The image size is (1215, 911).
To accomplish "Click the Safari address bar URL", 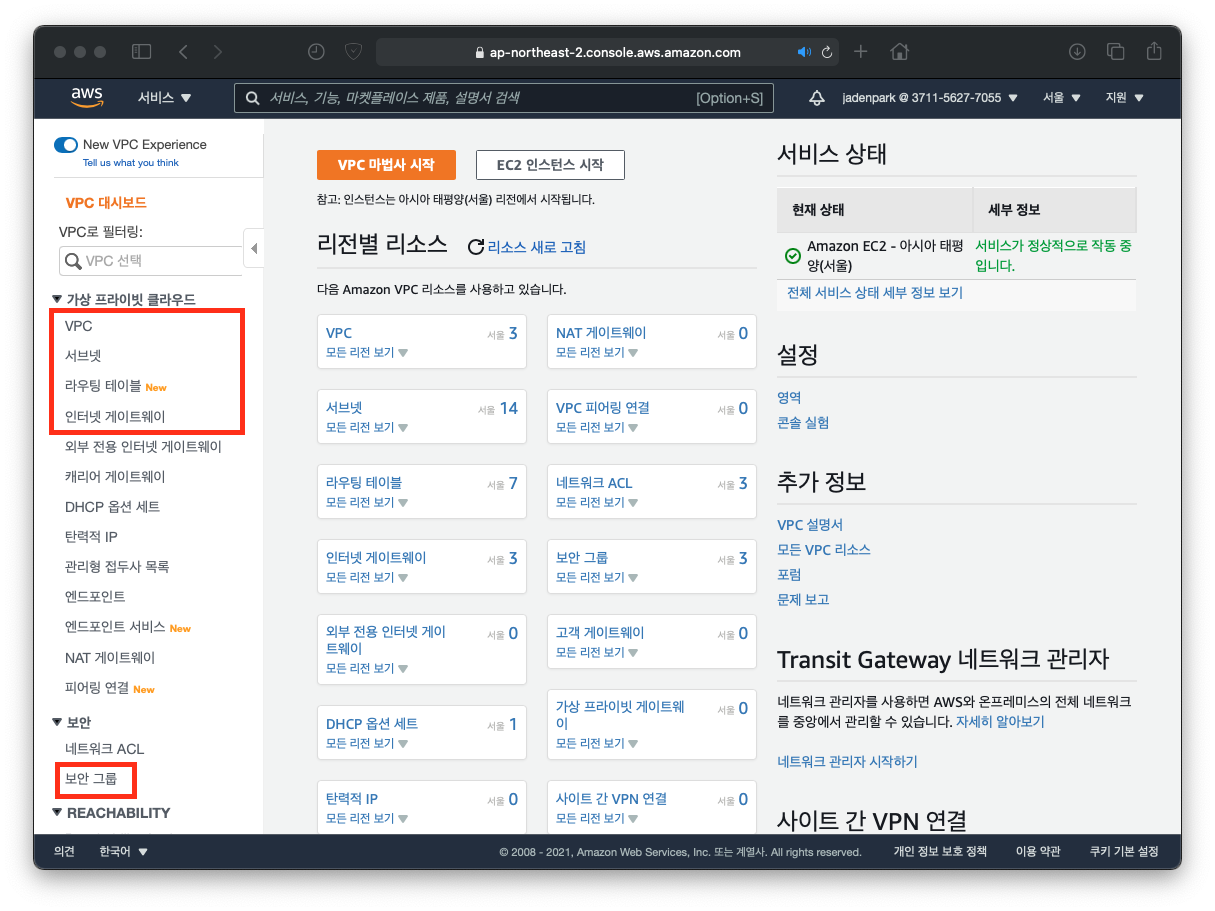I will coord(613,52).
